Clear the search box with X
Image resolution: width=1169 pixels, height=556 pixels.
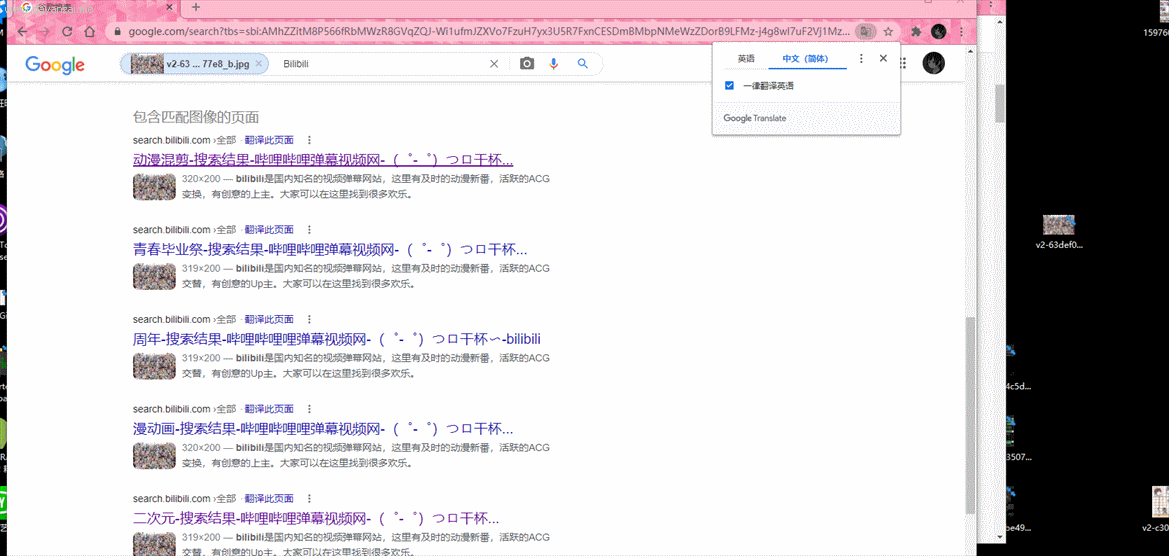[494, 64]
